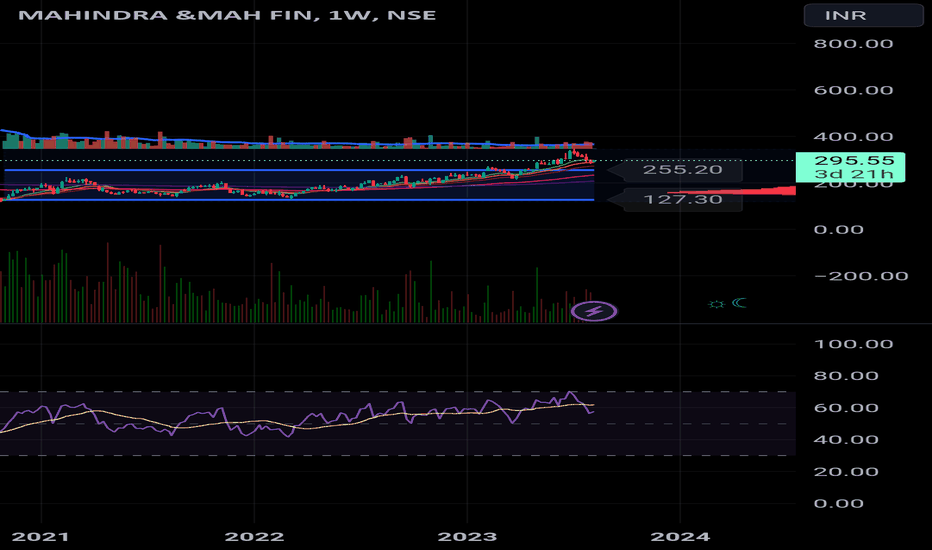Screen dimensions: 932x550
Task: Click the purple lightning bolt icon
Action: pos(594,311)
